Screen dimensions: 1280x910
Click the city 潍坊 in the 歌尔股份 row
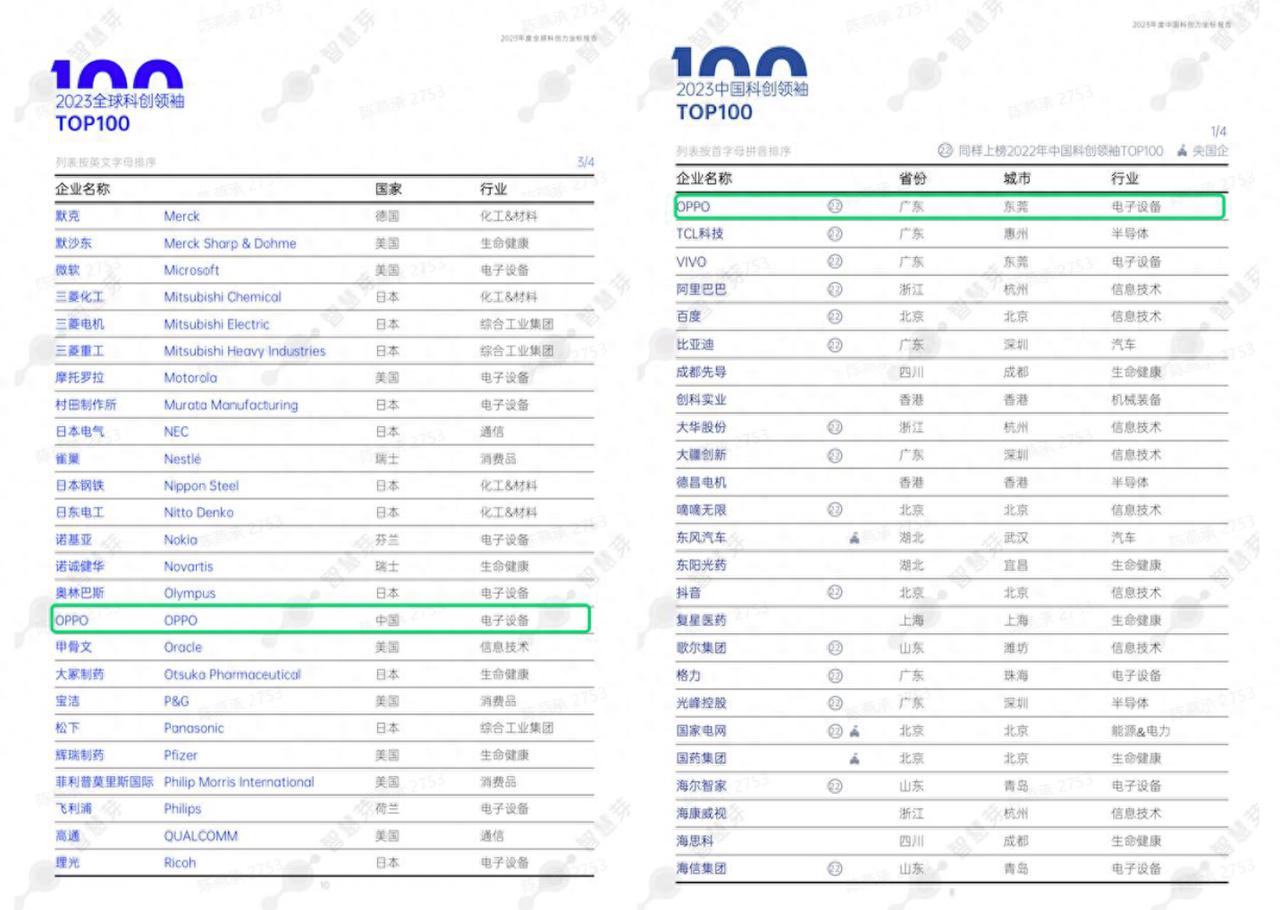pyautogui.click(x=1016, y=648)
